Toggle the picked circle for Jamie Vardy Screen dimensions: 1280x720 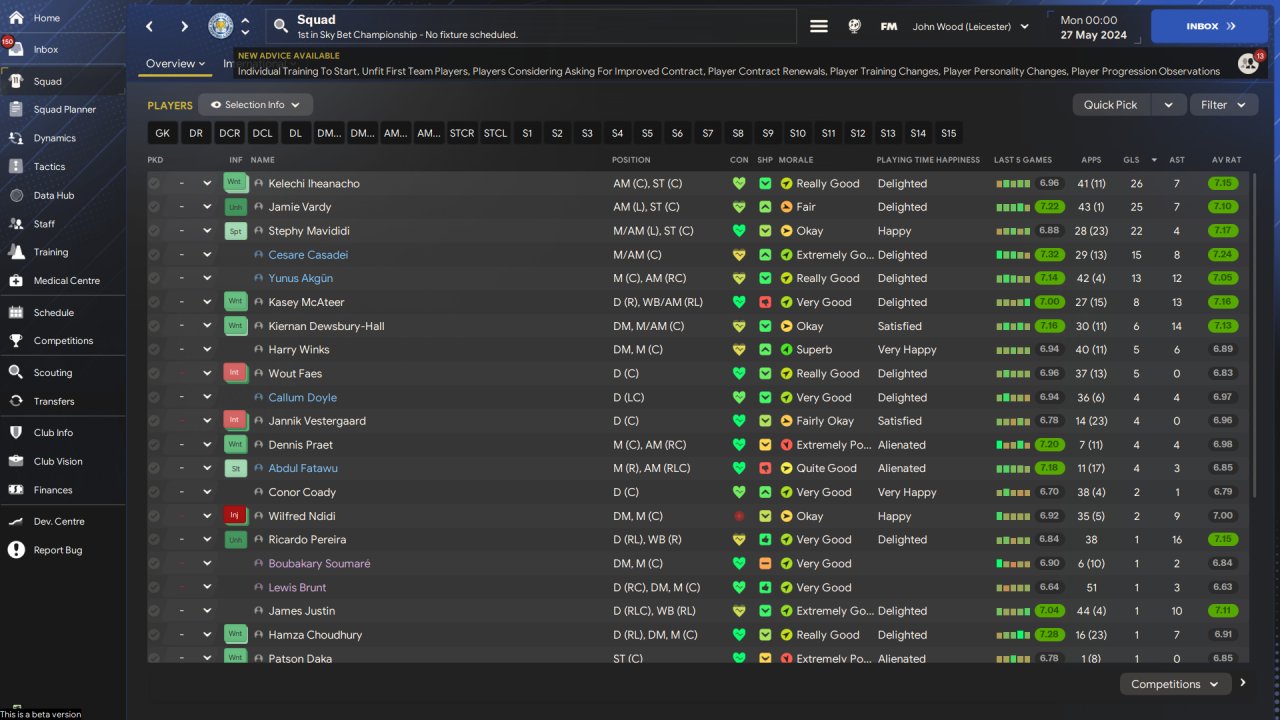[154, 207]
